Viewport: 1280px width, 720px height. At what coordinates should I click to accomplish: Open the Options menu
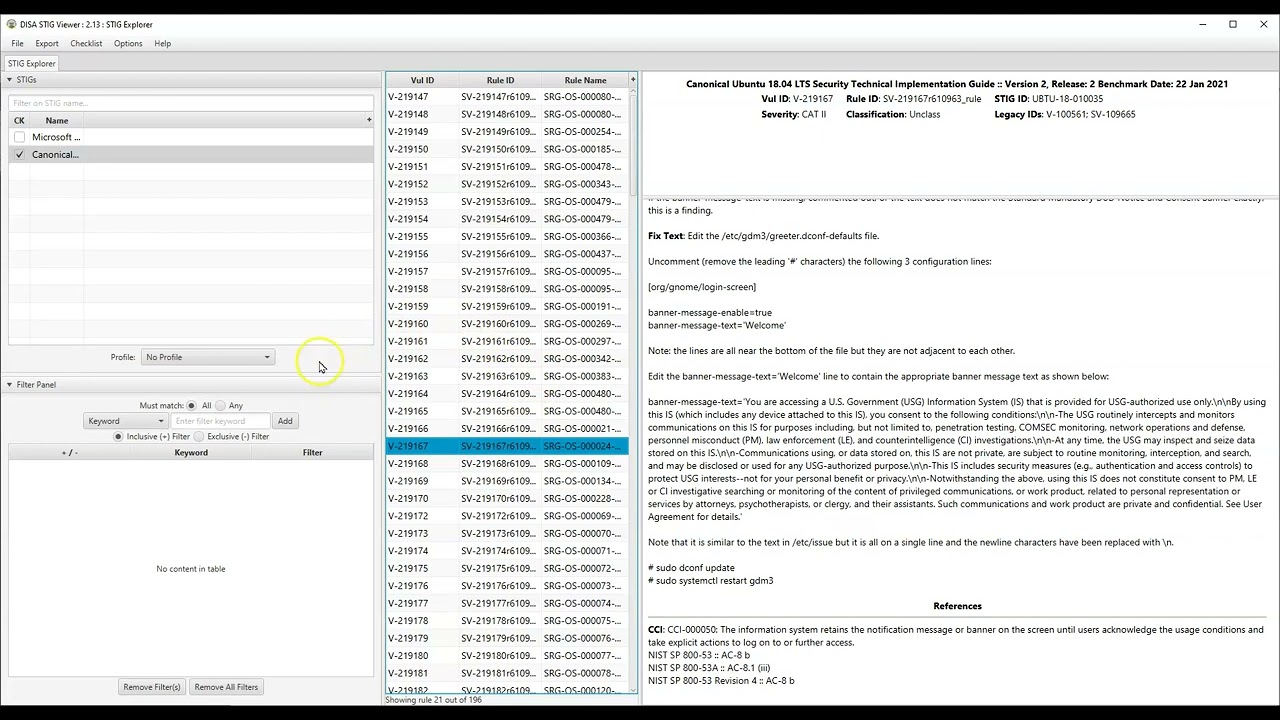coord(128,44)
